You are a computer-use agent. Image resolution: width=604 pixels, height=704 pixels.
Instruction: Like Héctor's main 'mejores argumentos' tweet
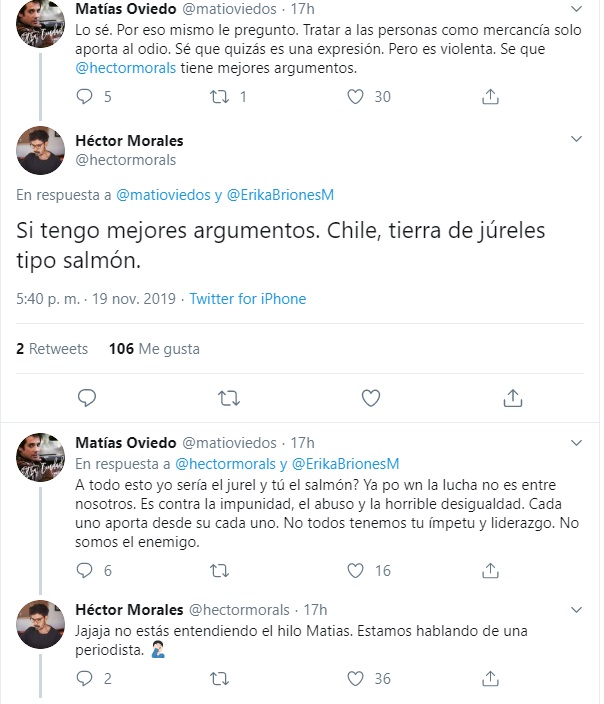pyautogui.click(x=371, y=398)
